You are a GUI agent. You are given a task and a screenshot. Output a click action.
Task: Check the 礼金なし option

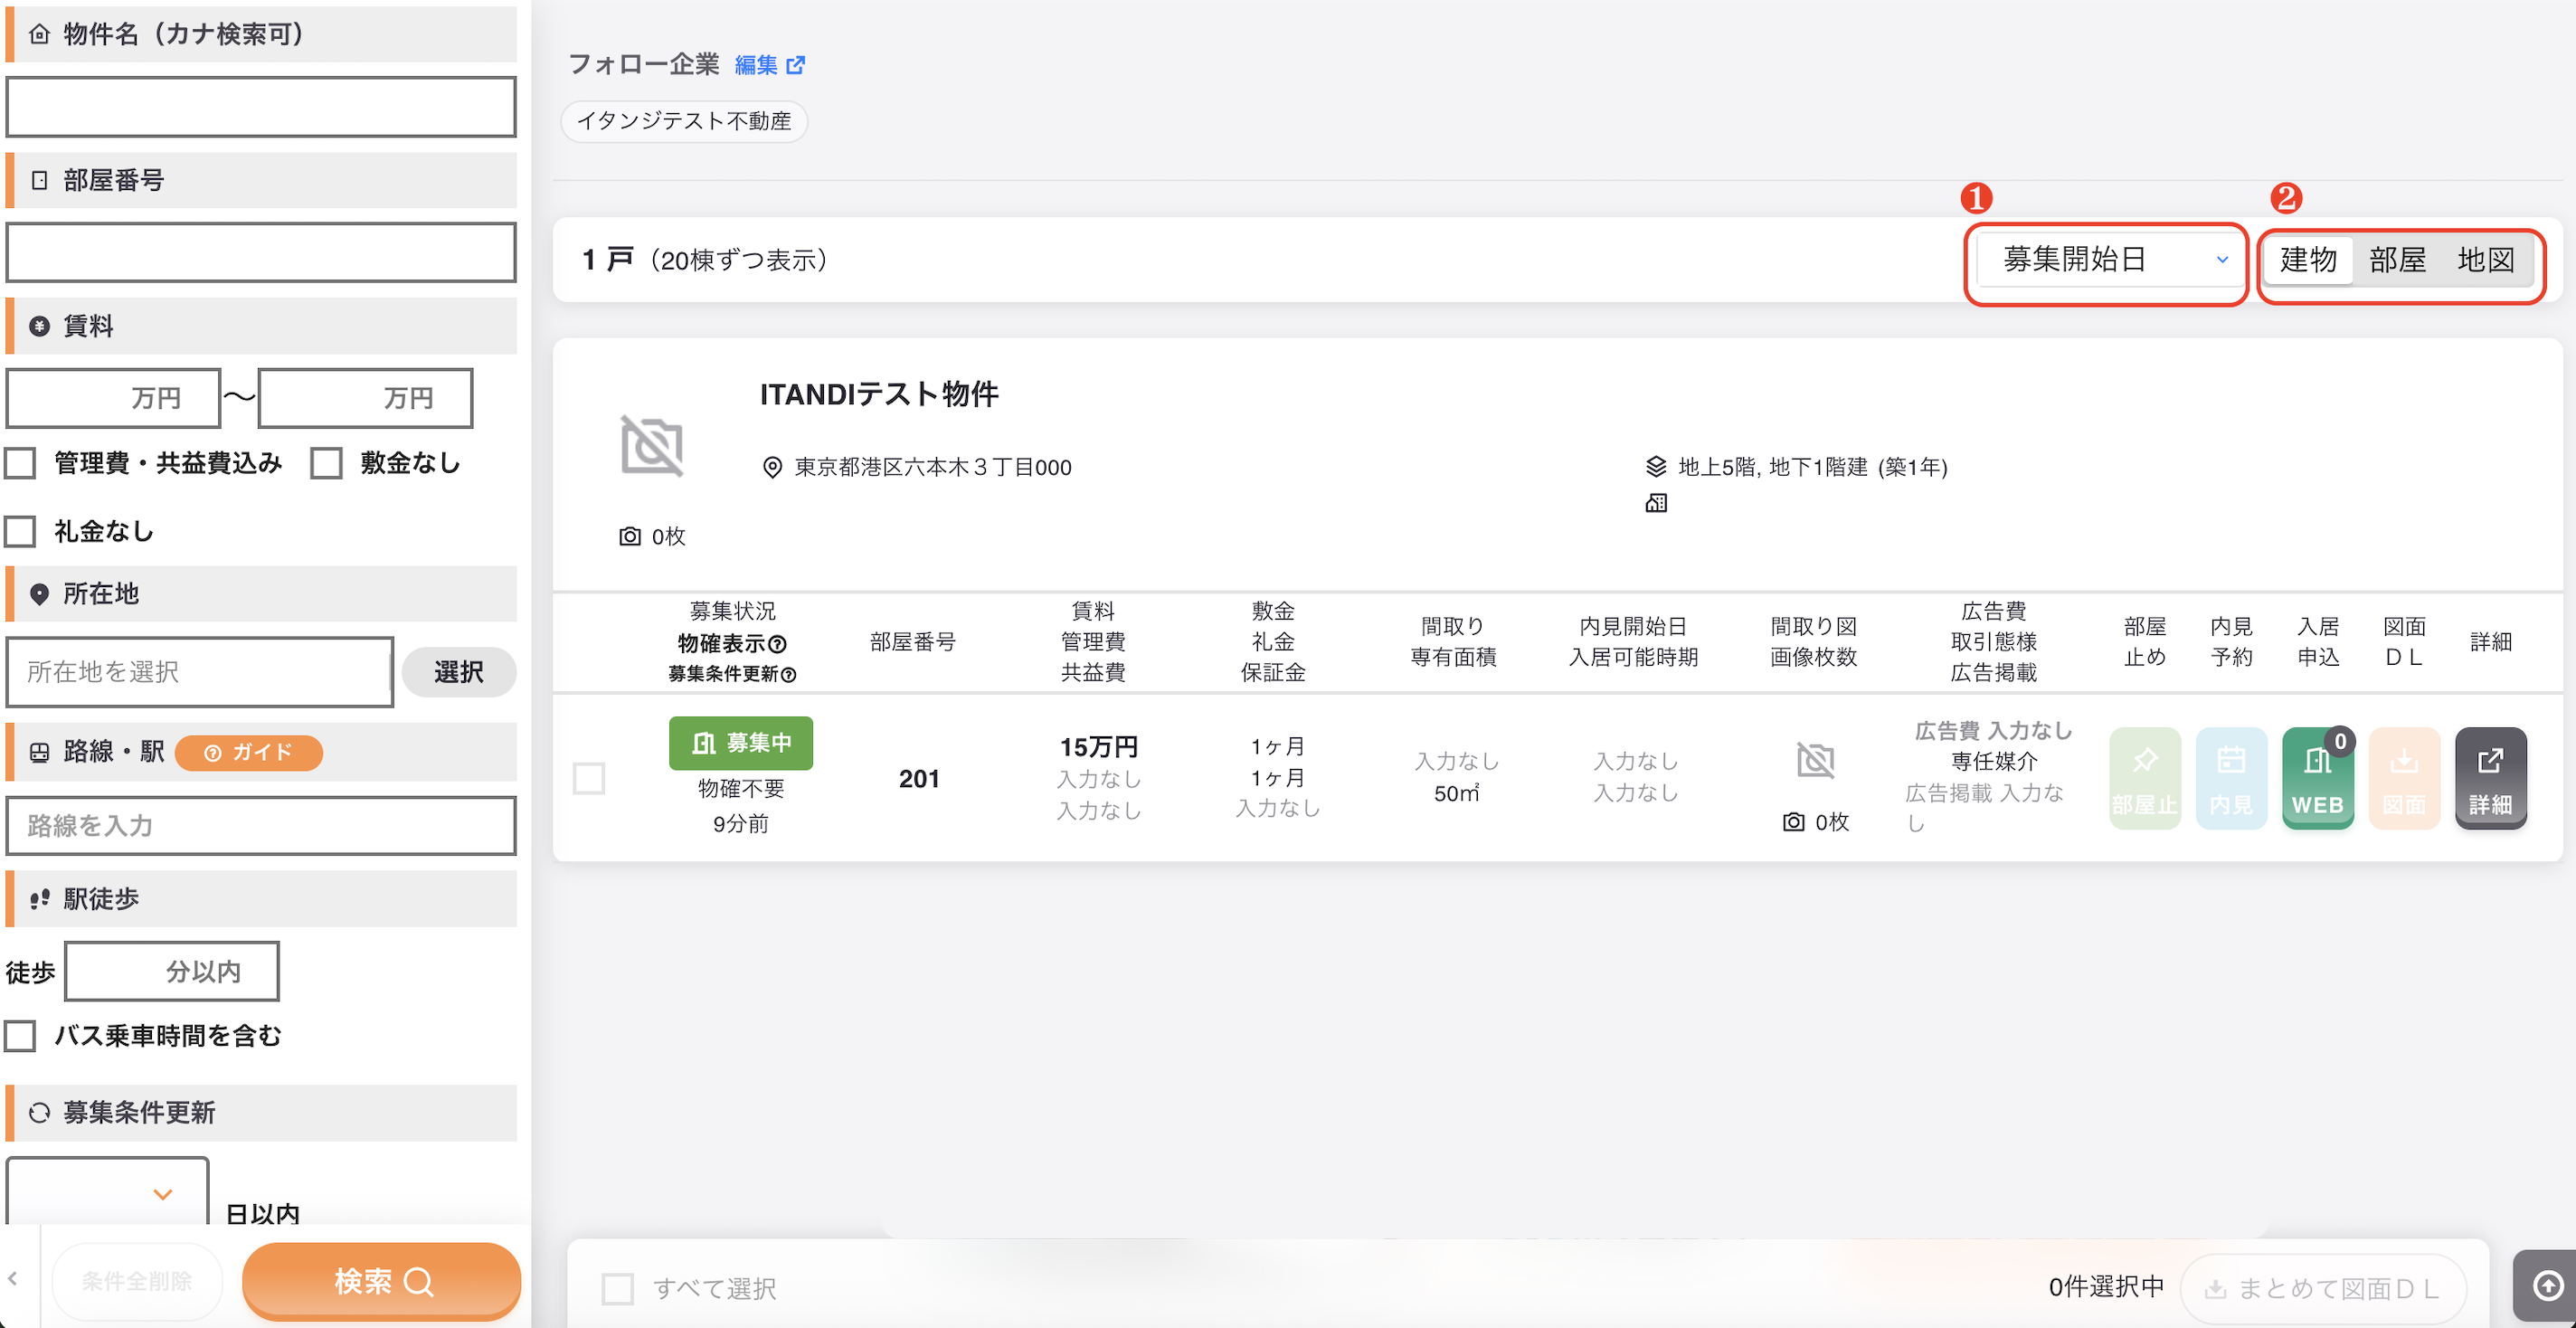pos(20,531)
